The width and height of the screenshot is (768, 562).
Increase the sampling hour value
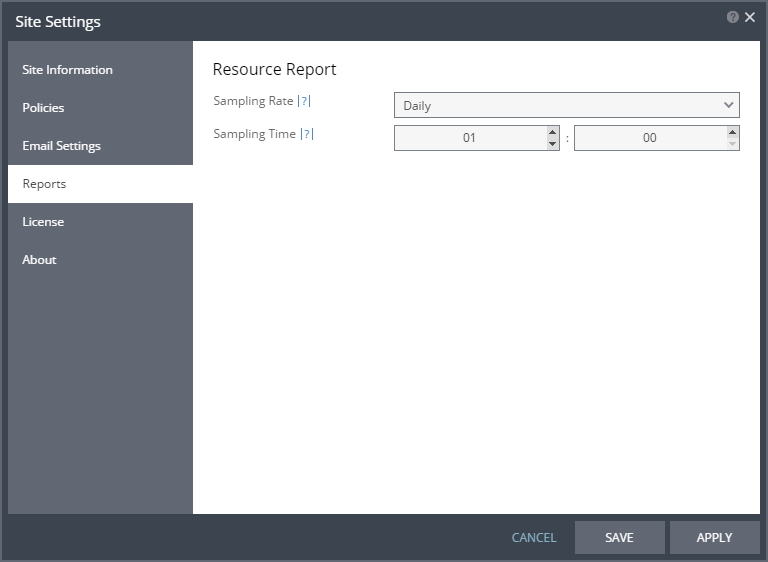[552, 132]
